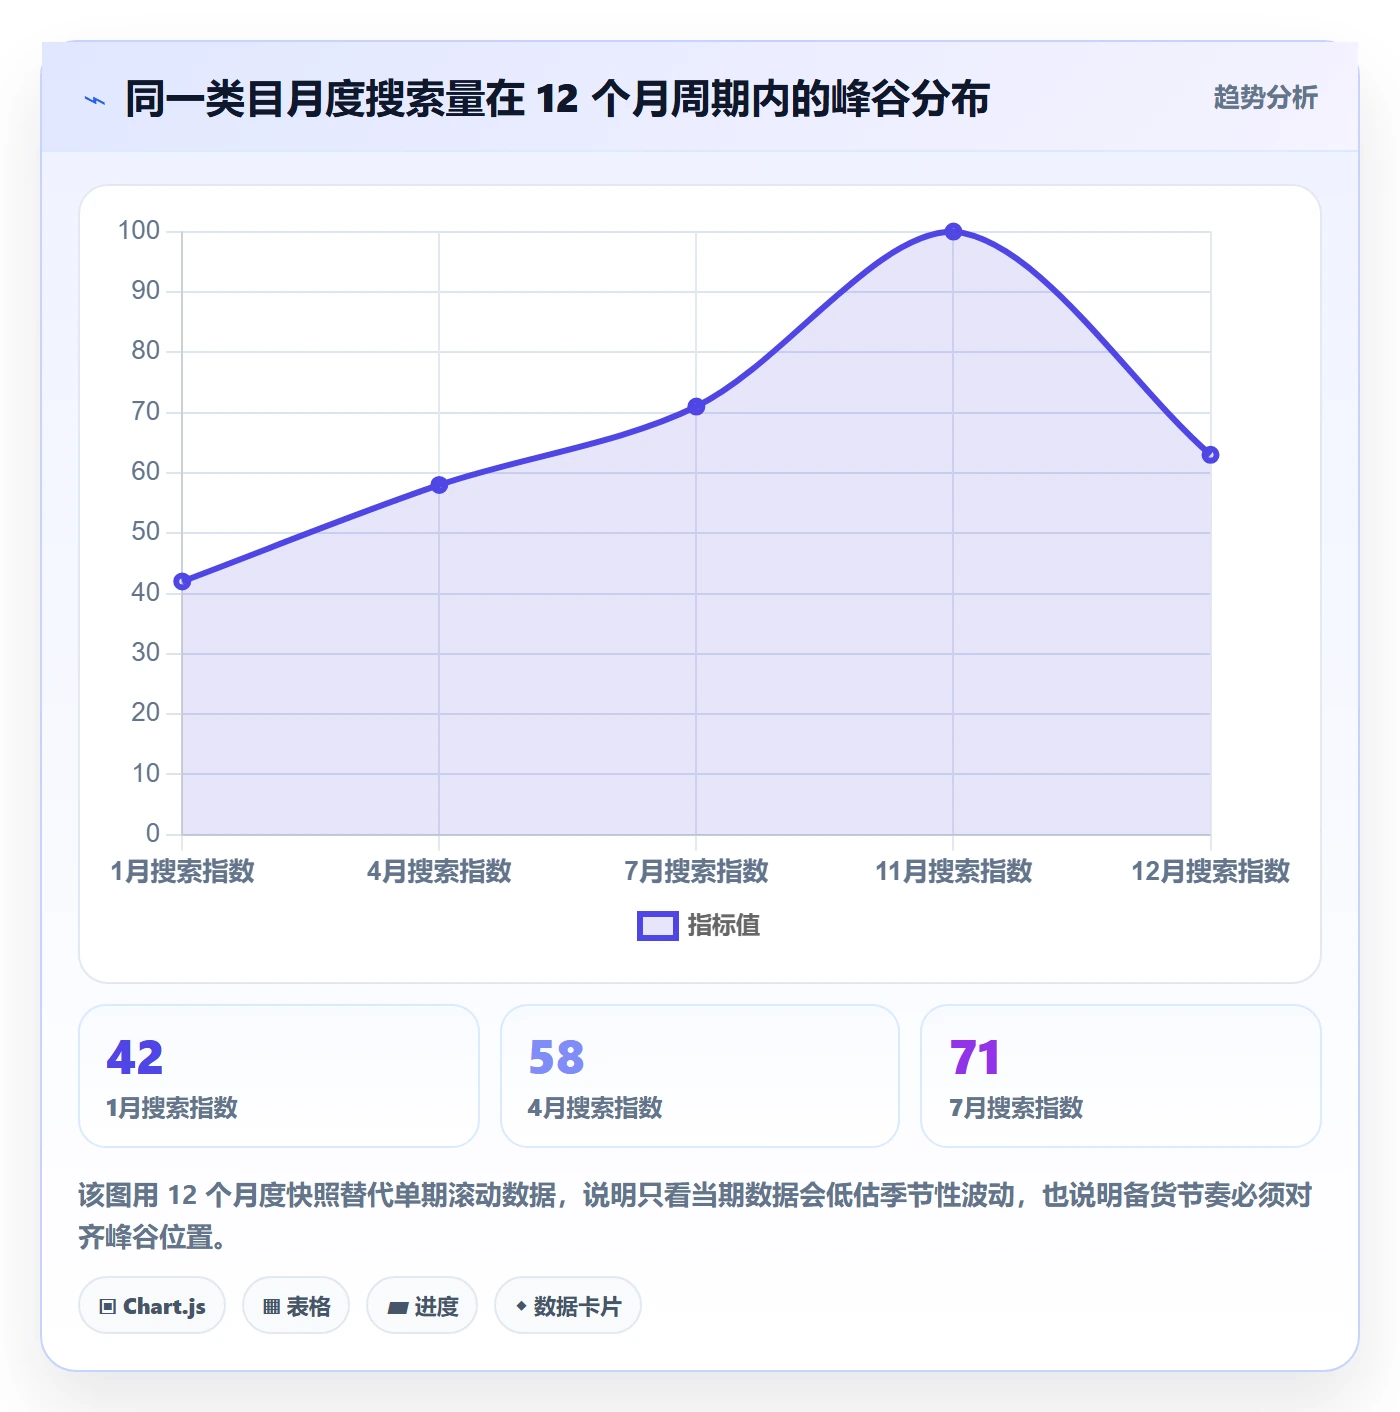Click the Chart.js tag's square icon
This screenshot has height=1412, width=1400.
[108, 1307]
